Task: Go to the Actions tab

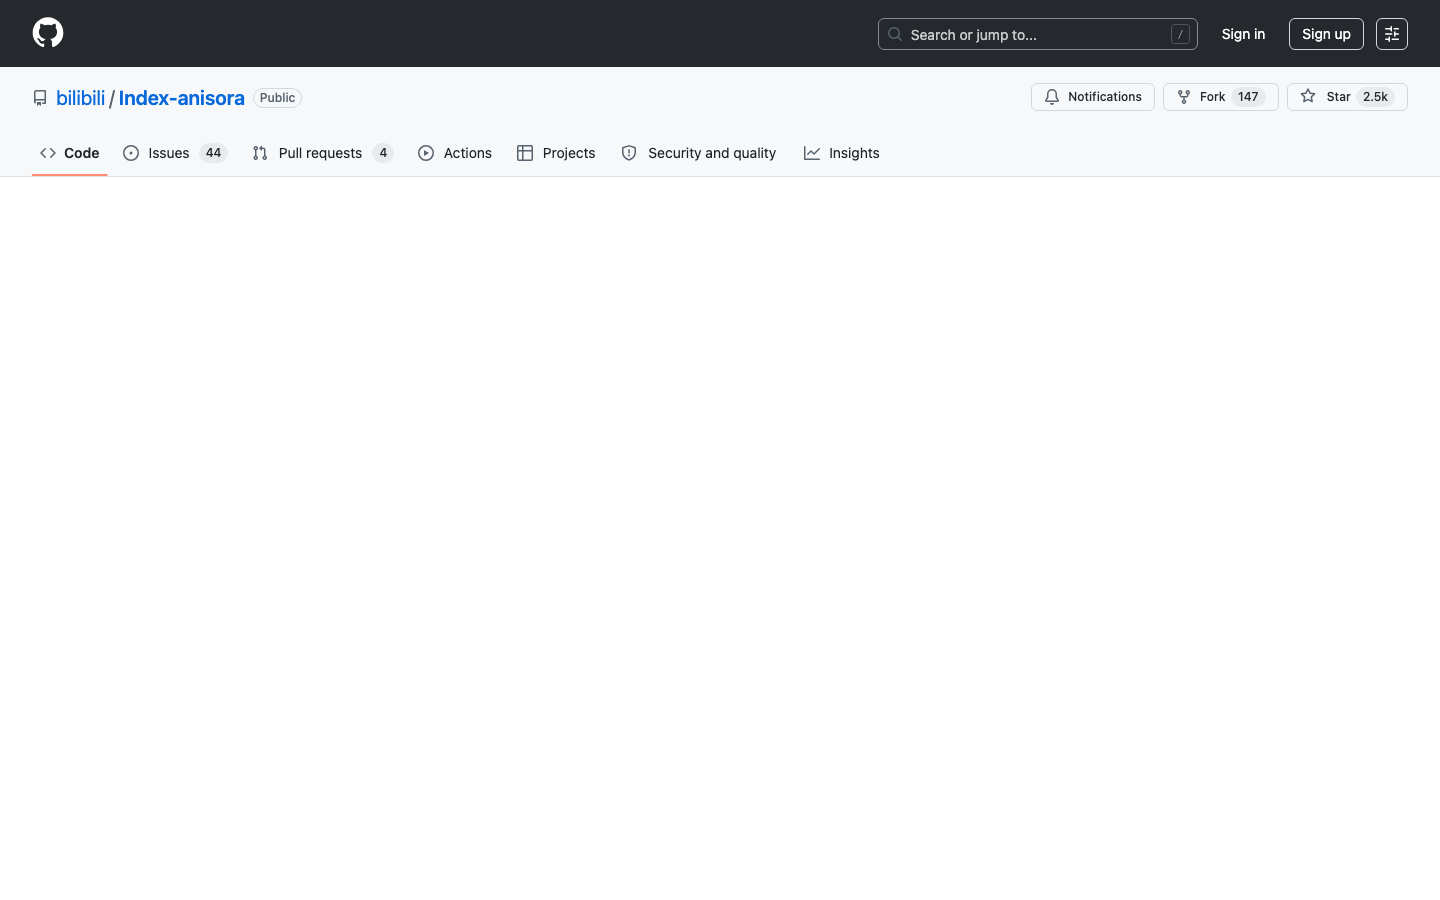Action: pyautogui.click(x=455, y=153)
